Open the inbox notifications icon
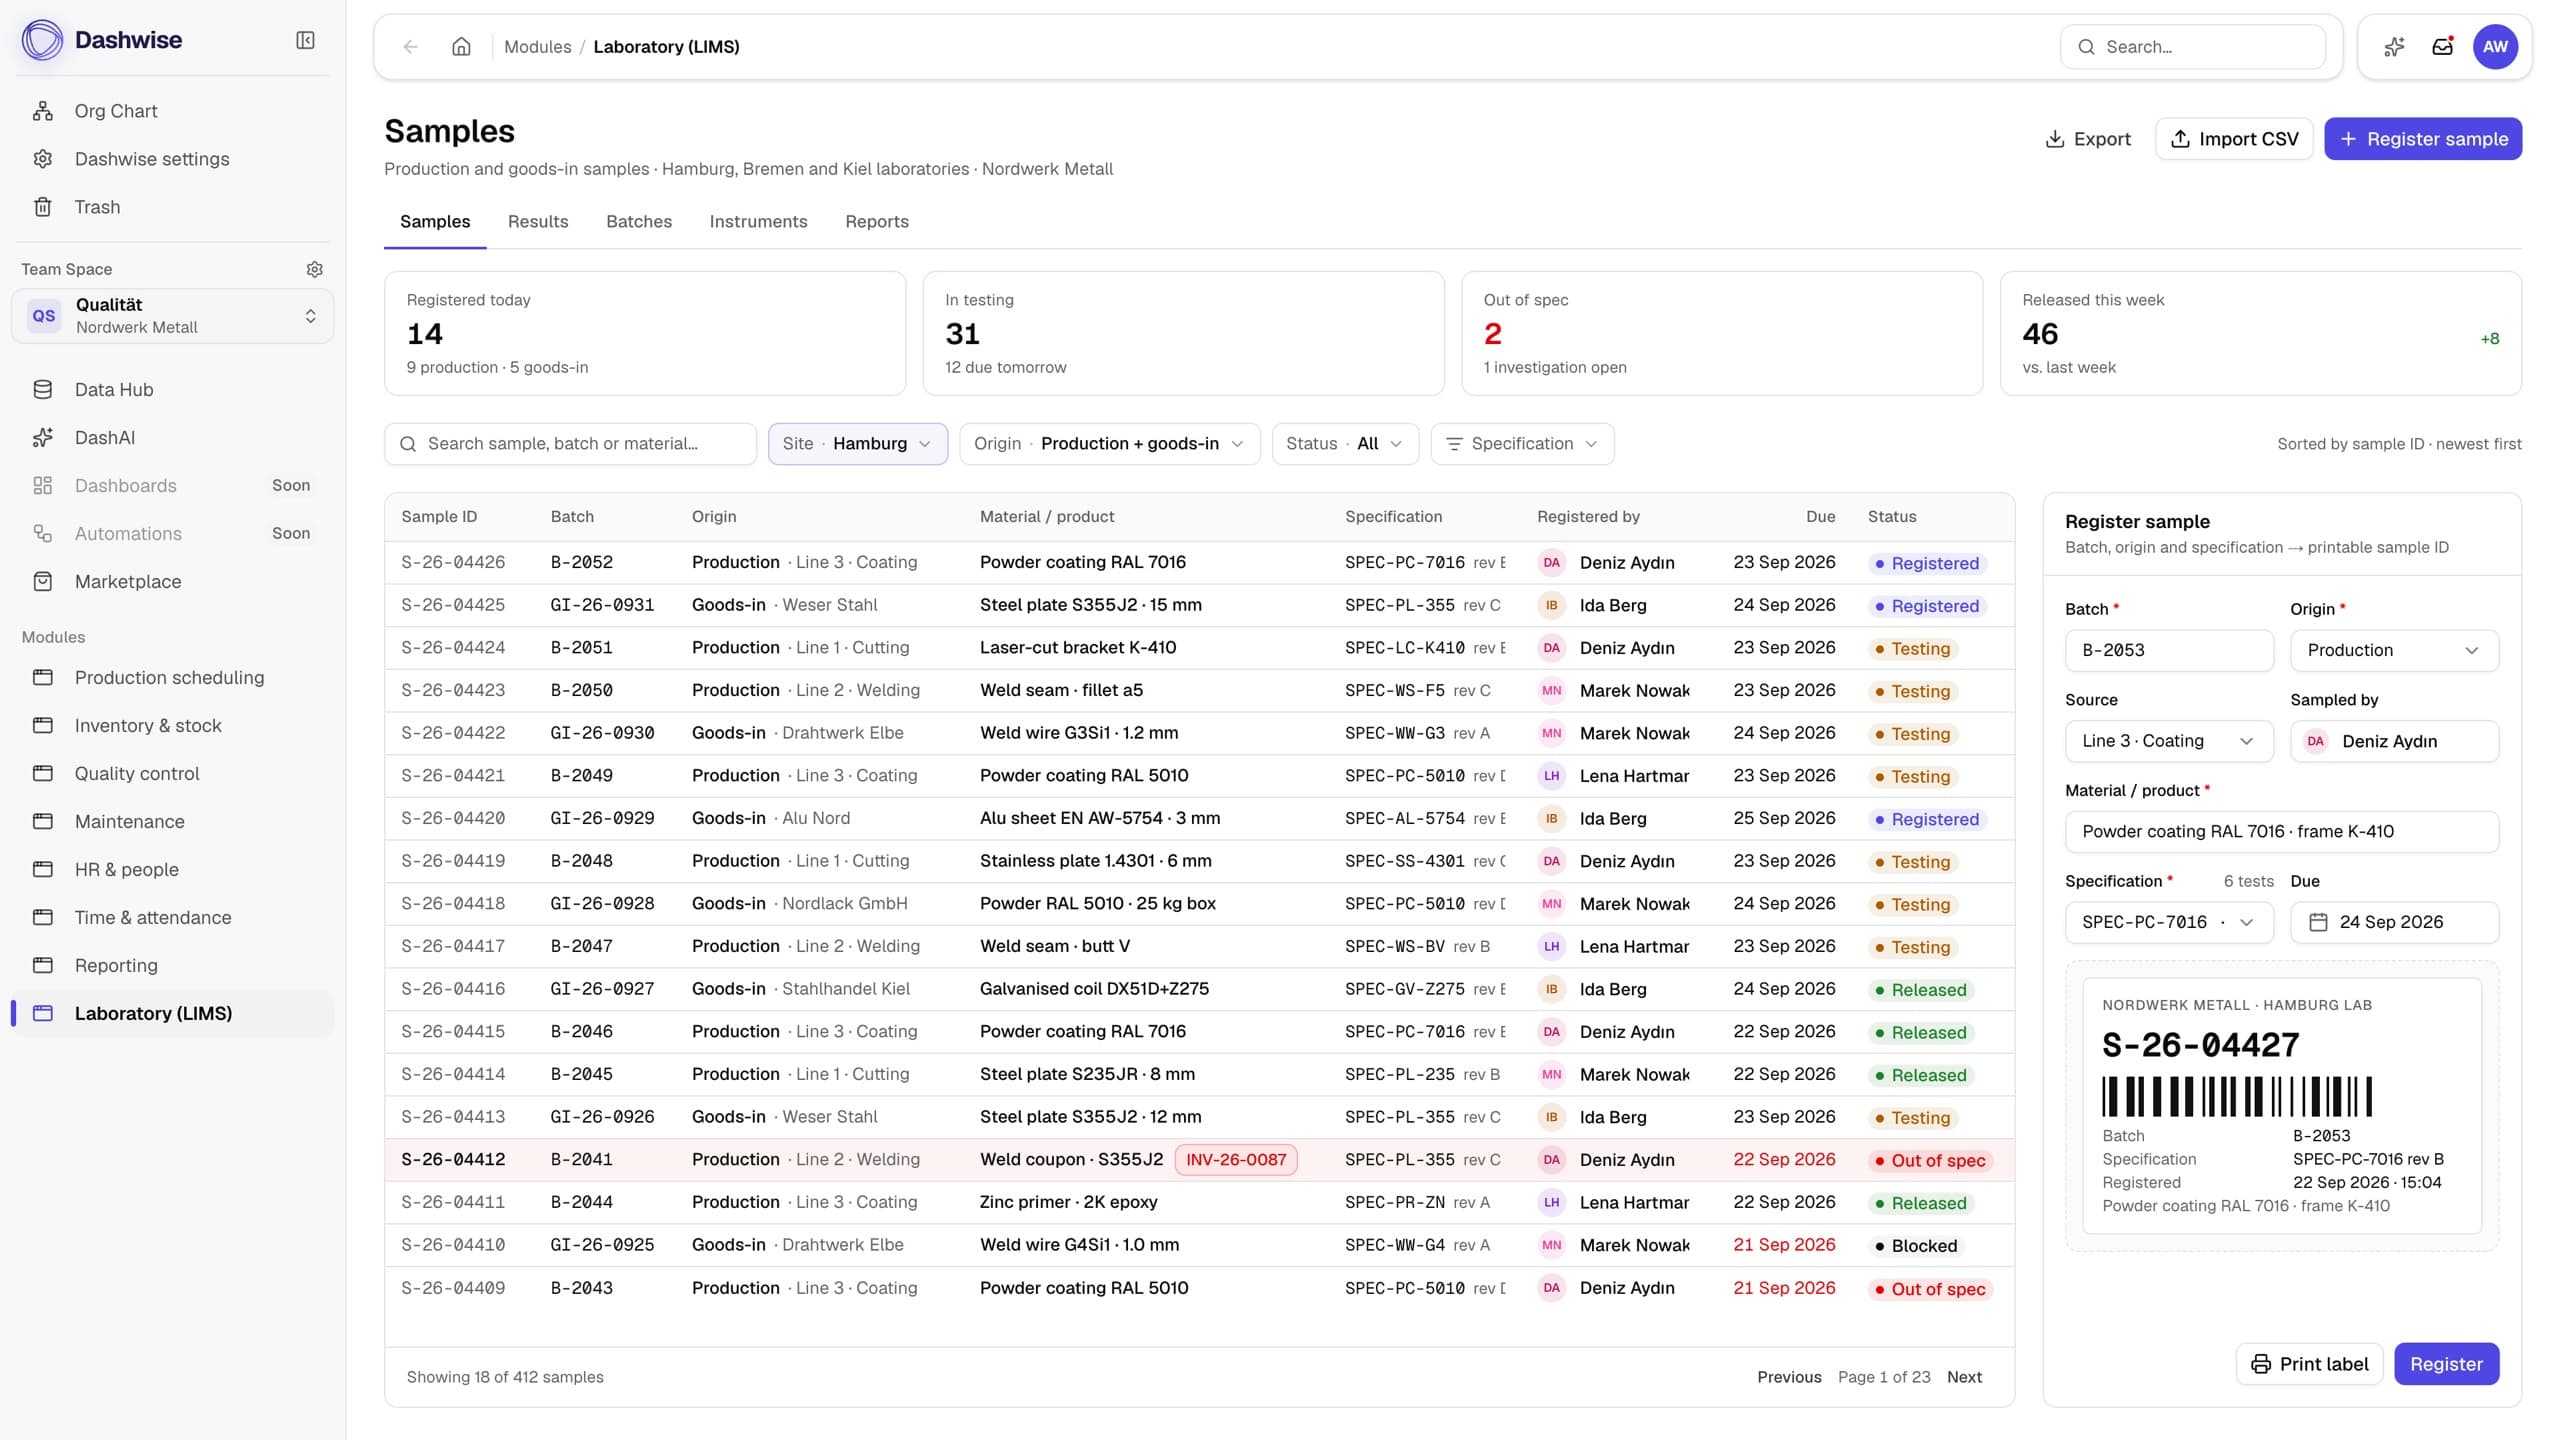The width and height of the screenshot is (2560, 1440). (x=2443, y=47)
